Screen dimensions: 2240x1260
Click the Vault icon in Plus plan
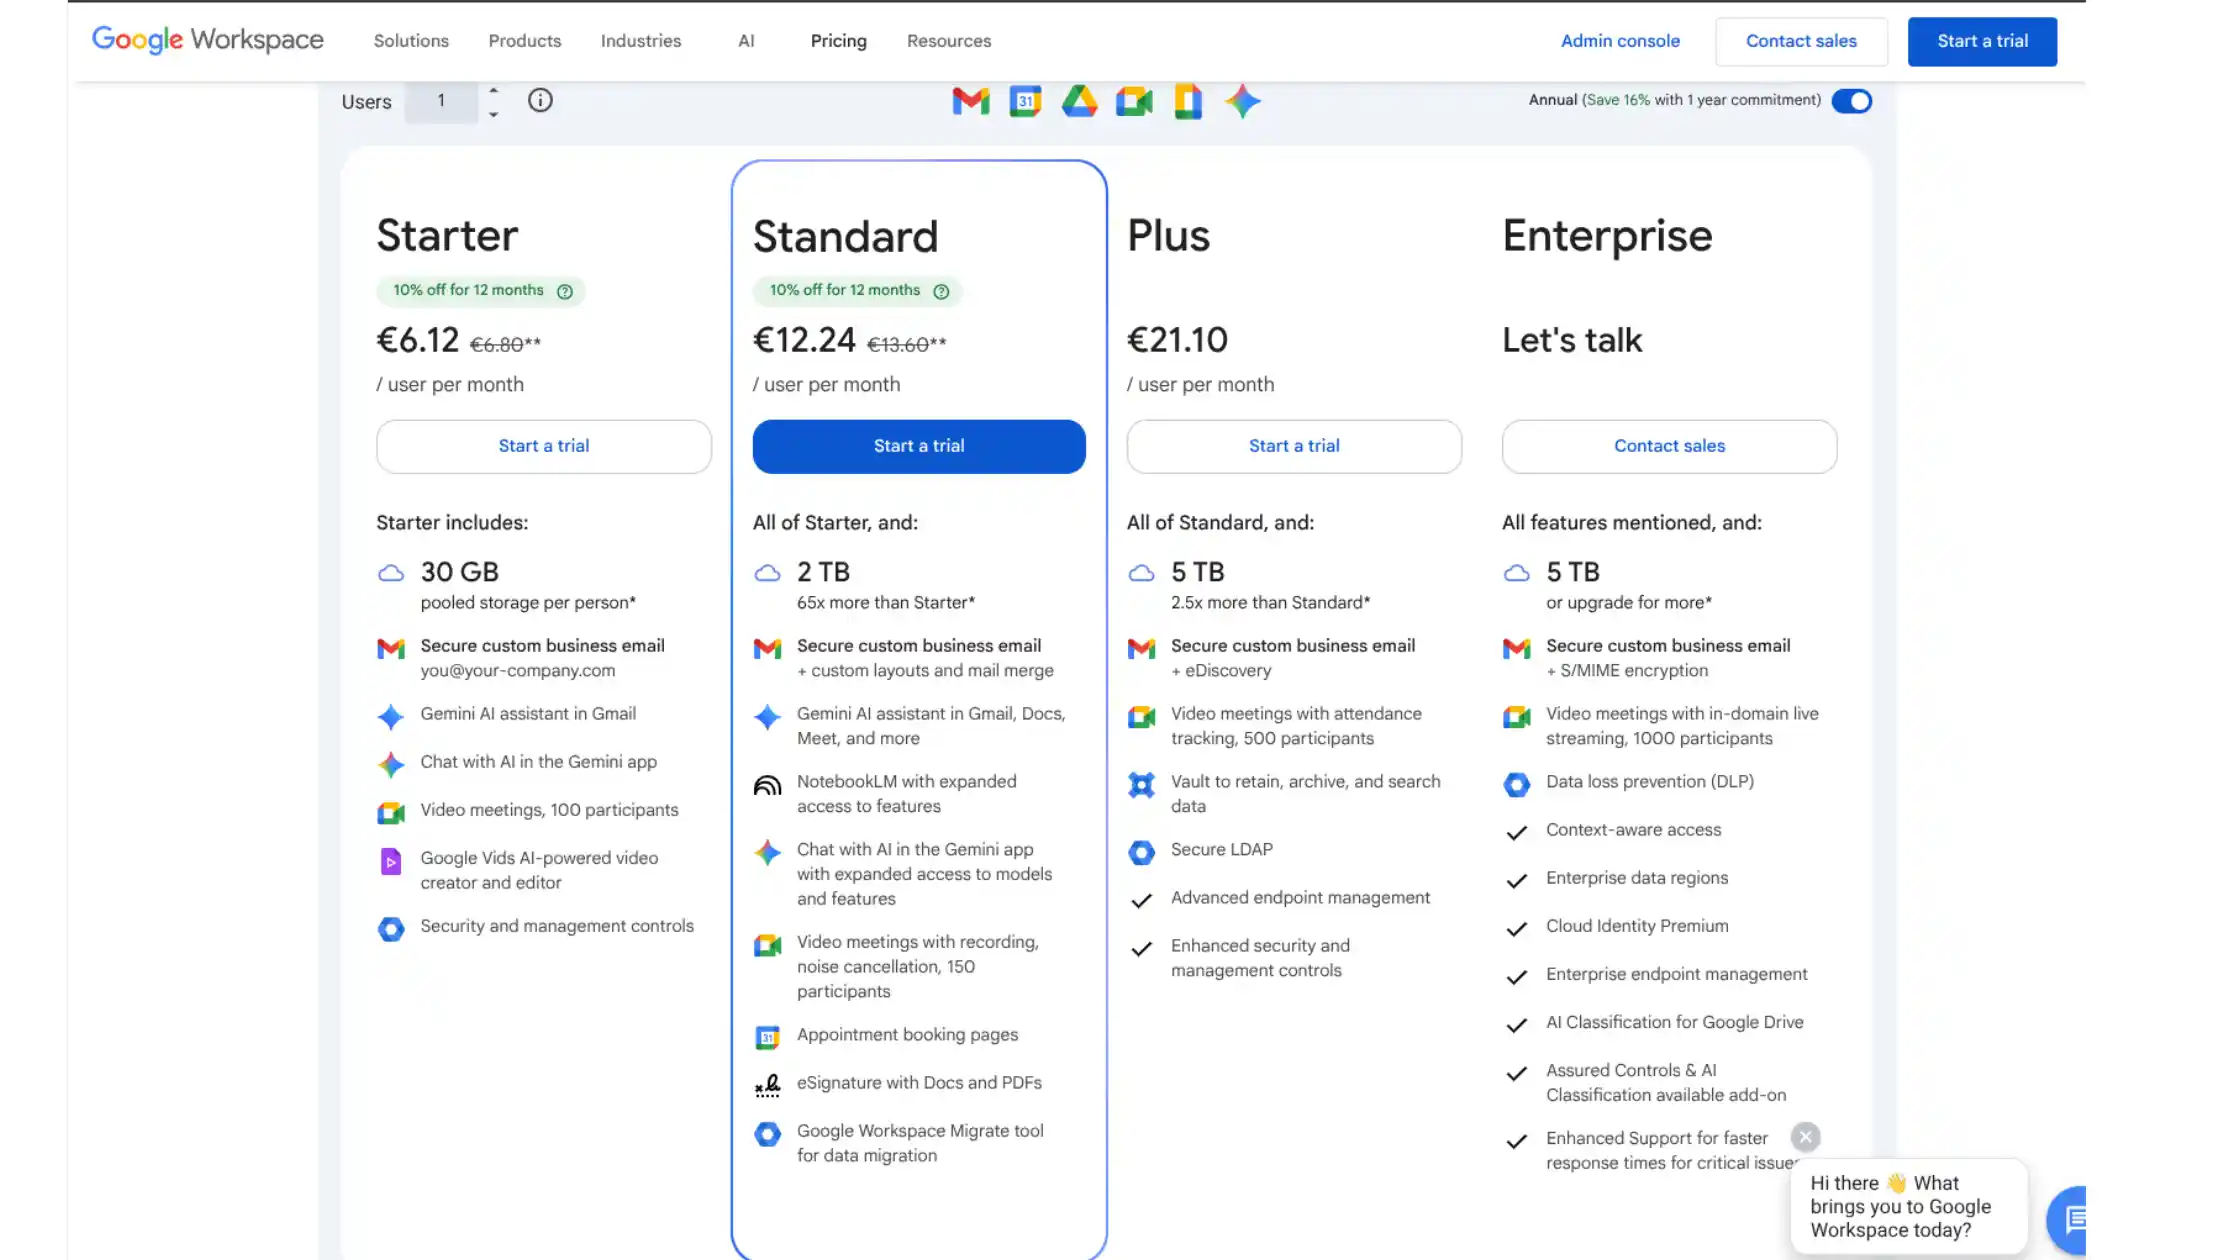[x=1141, y=785]
